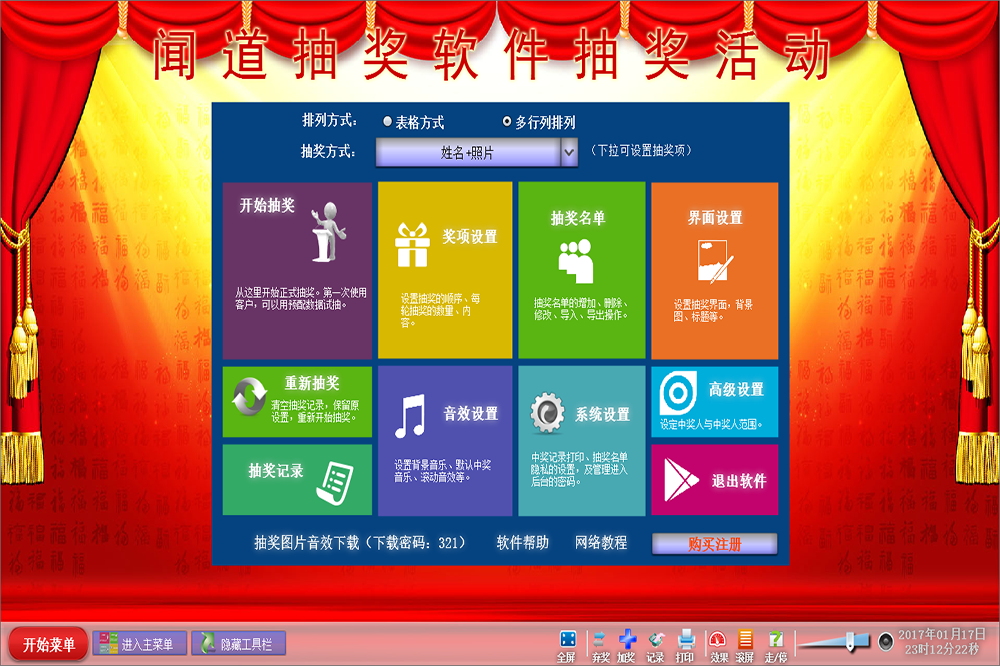The width and height of the screenshot is (1000, 666).
Task: Click the 购买注册 button
Action: pos(714,543)
